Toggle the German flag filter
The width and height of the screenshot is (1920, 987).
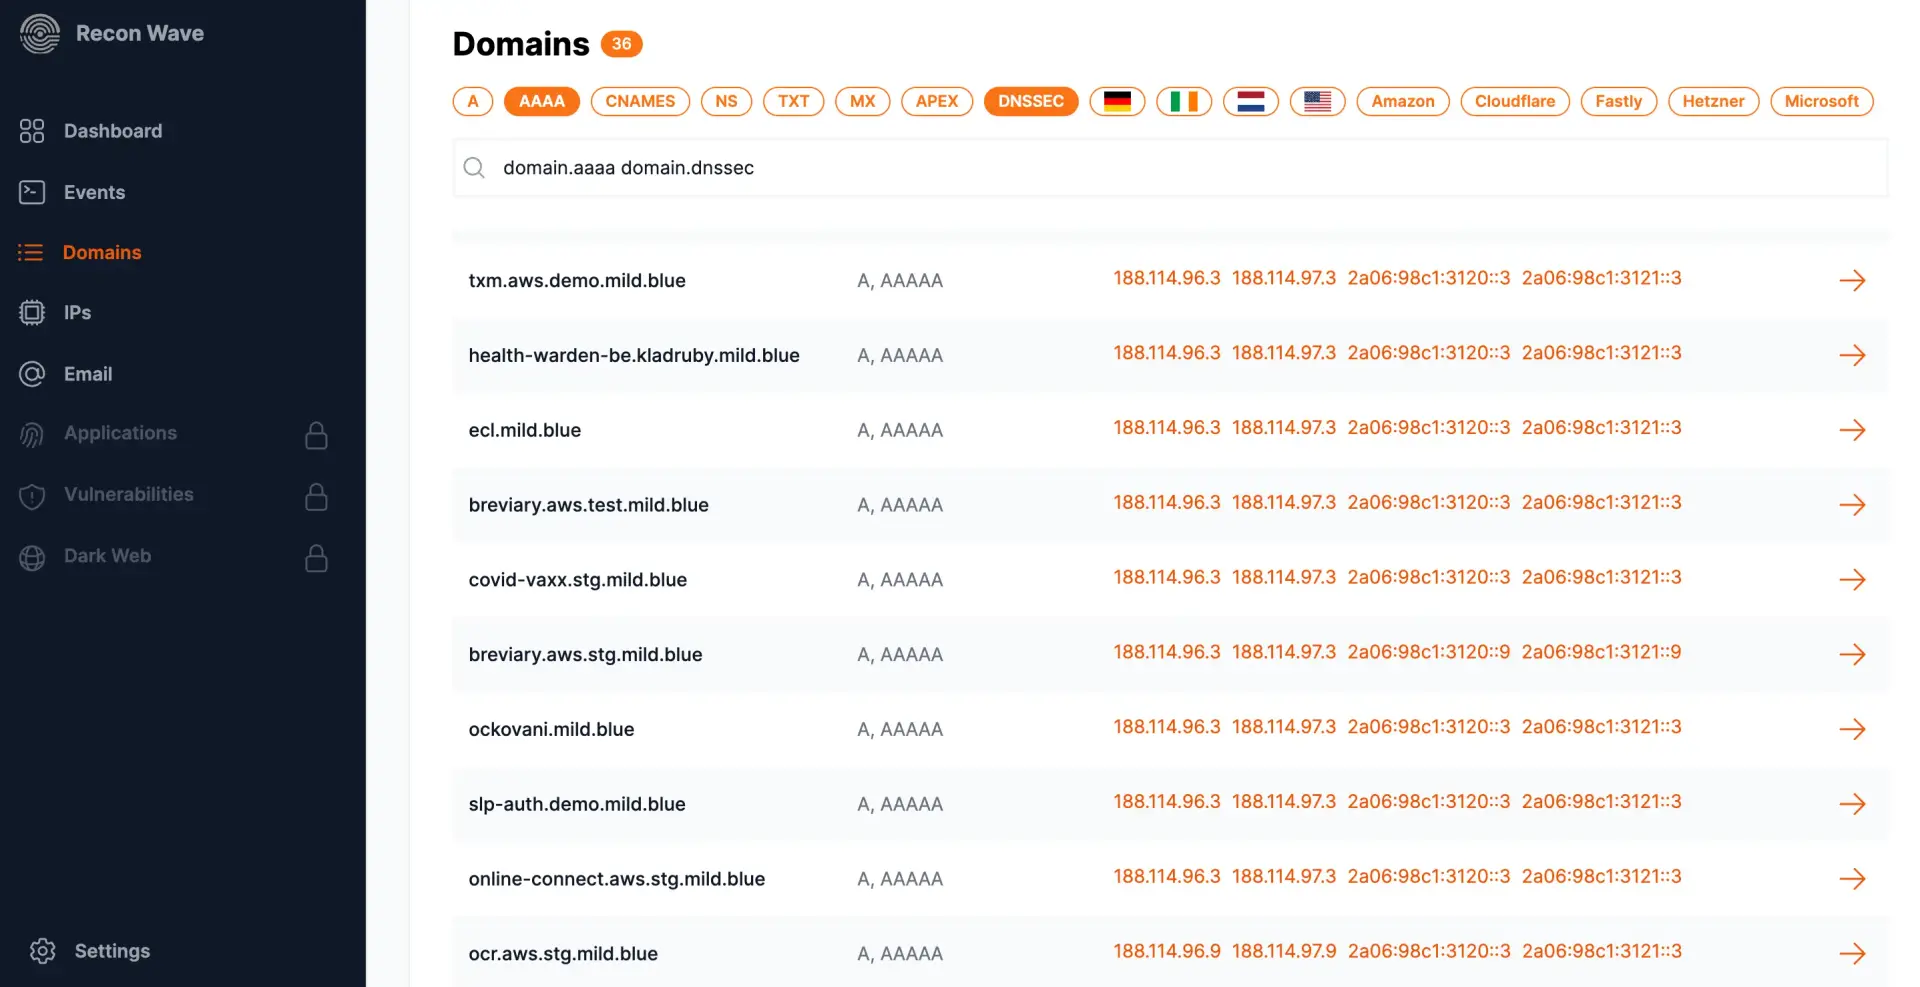click(1117, 101)
